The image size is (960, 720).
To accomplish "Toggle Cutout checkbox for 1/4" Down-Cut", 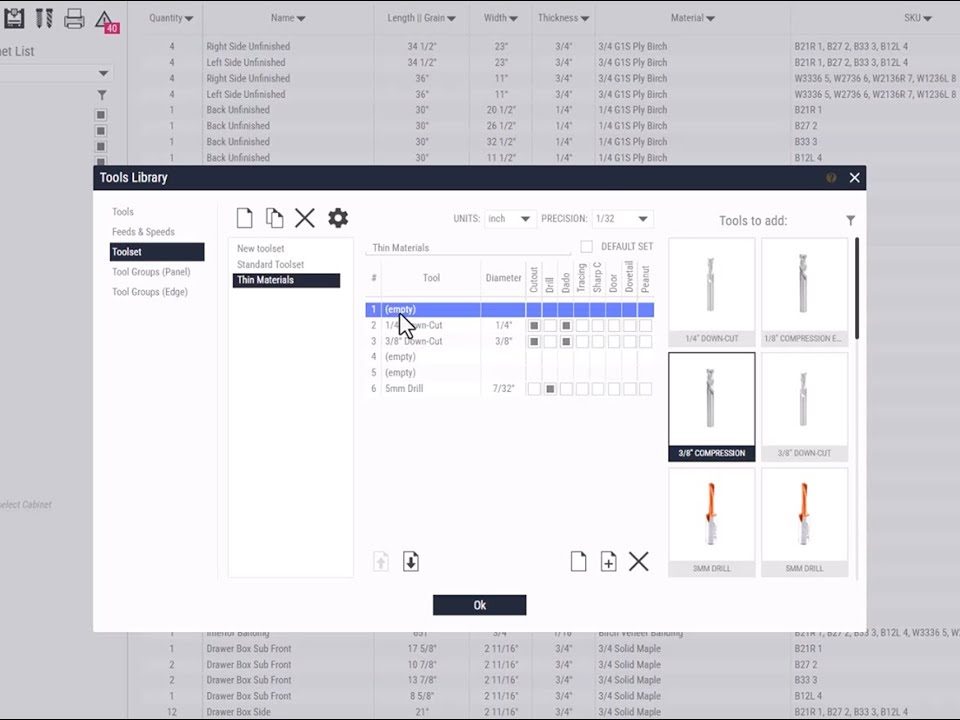I will [534, 326].
